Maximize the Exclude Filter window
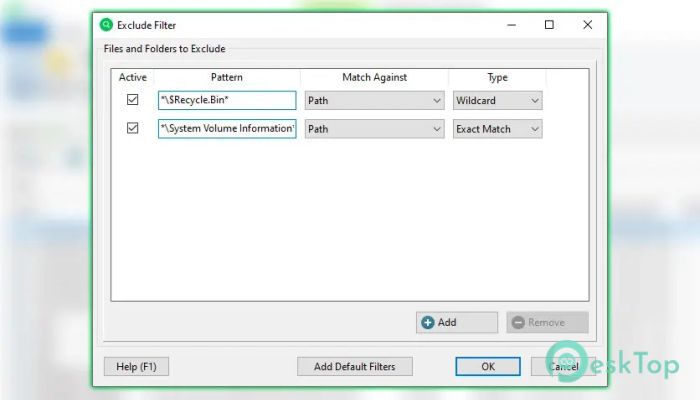Viewport: 700px width, 400px height. click(549, 25)
